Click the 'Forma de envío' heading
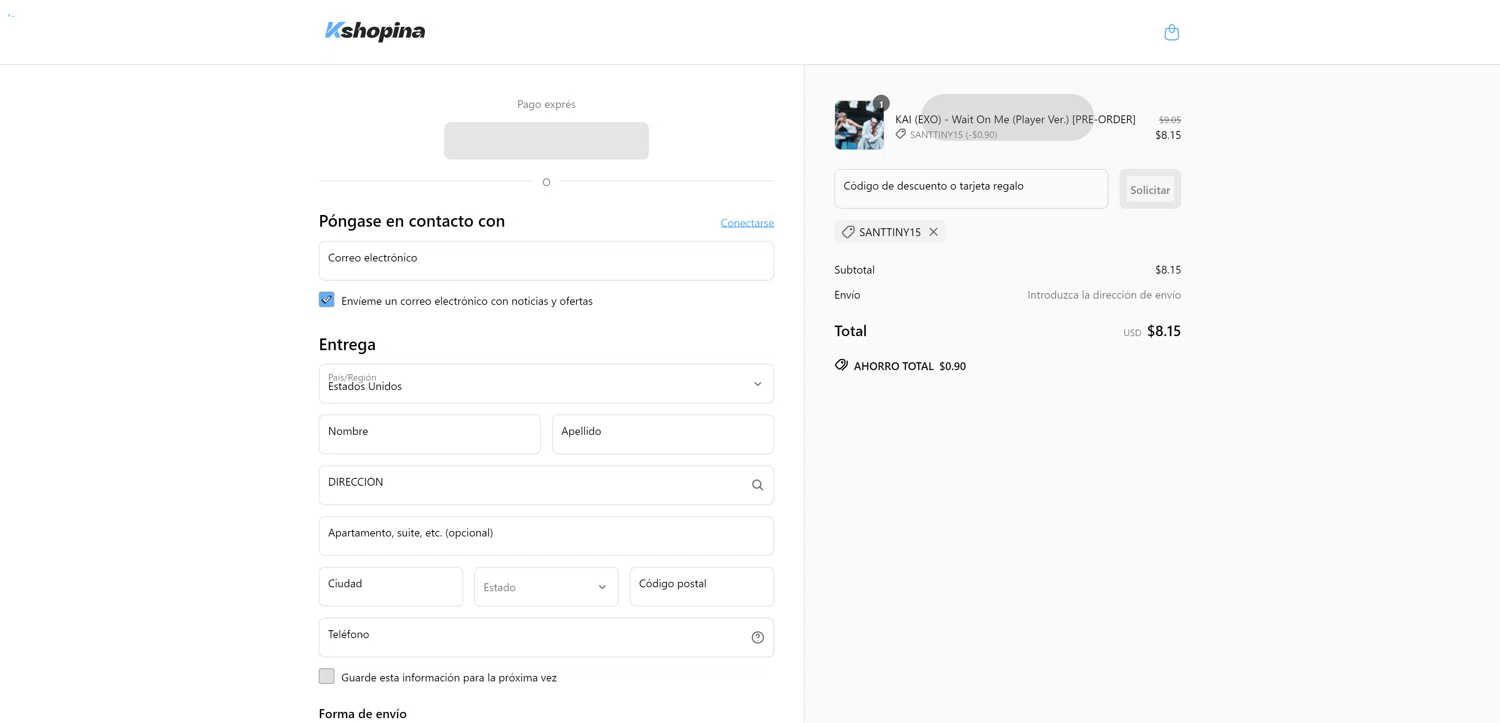 coord(363,714)
